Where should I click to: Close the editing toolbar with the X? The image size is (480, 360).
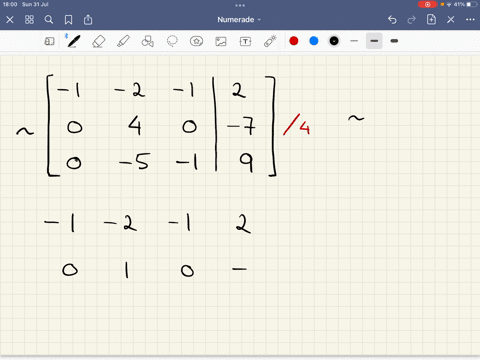pos(451,20)
